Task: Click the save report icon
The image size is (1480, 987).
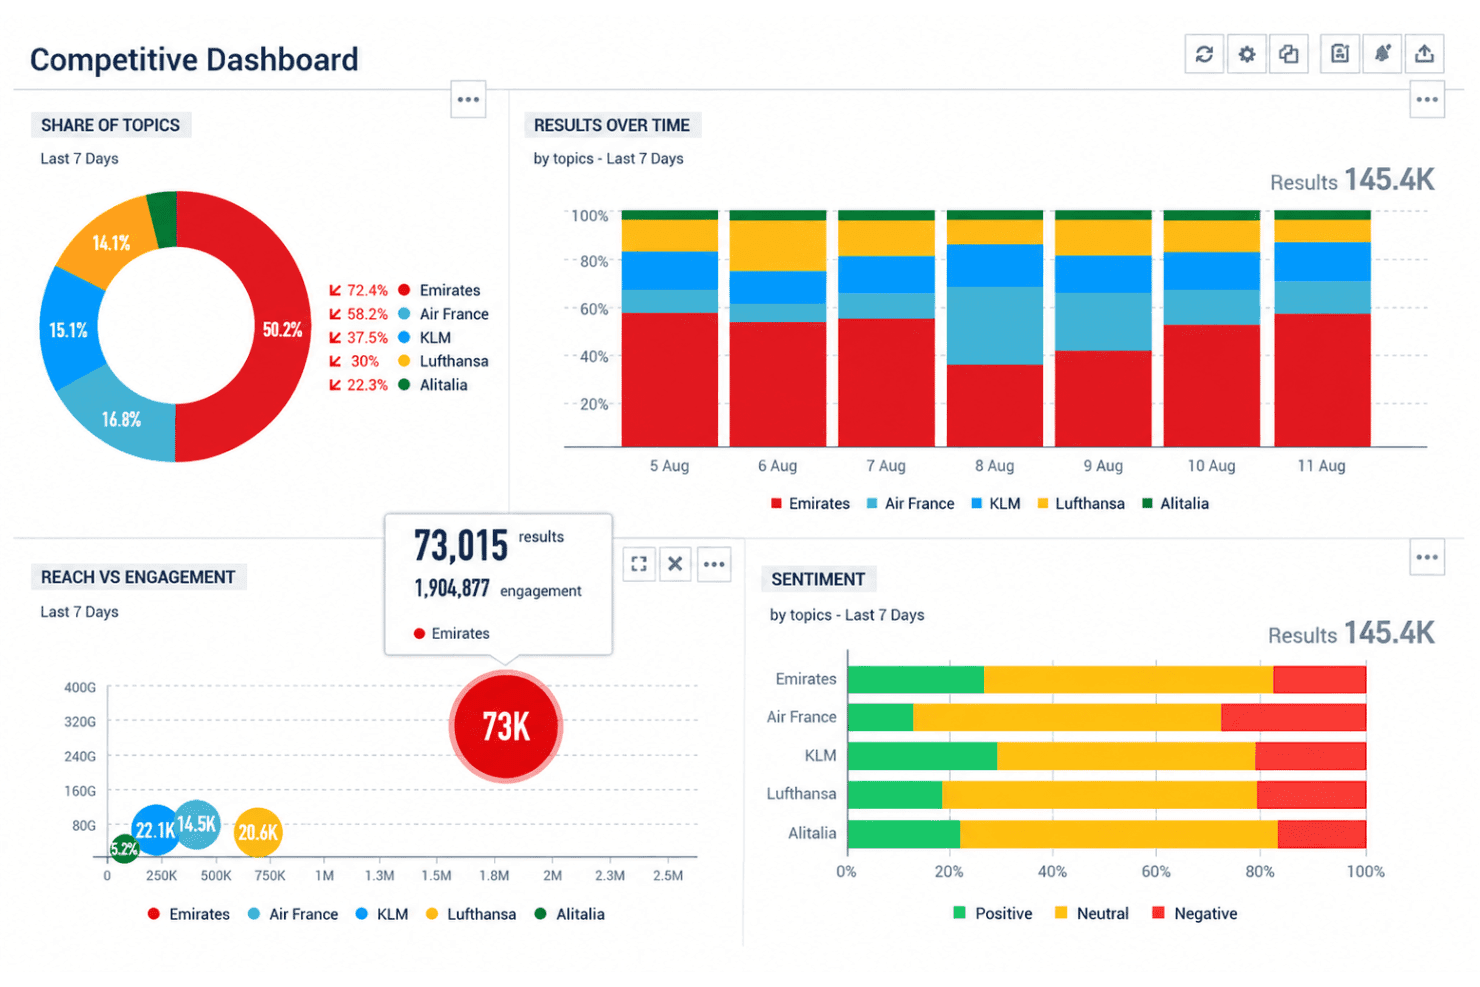Action: click(x=1340, y=54)
